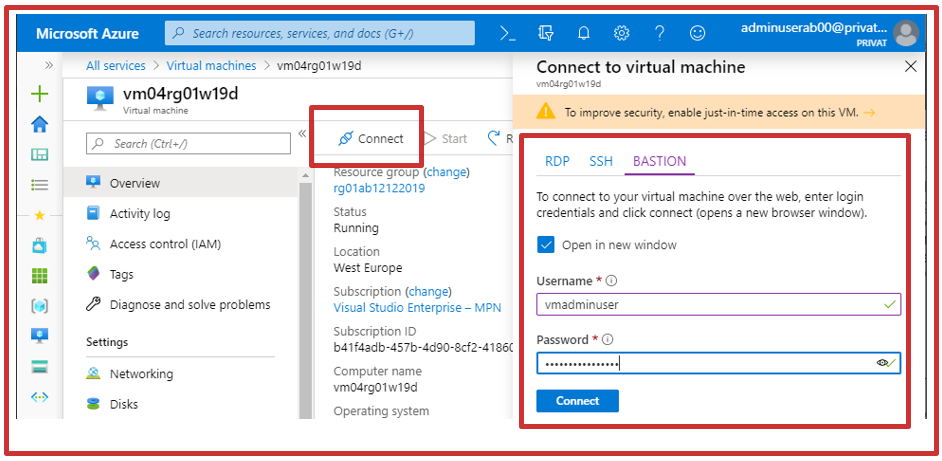Open the account avatar menu
Screen dimensions: 942x461
point(906,34)
